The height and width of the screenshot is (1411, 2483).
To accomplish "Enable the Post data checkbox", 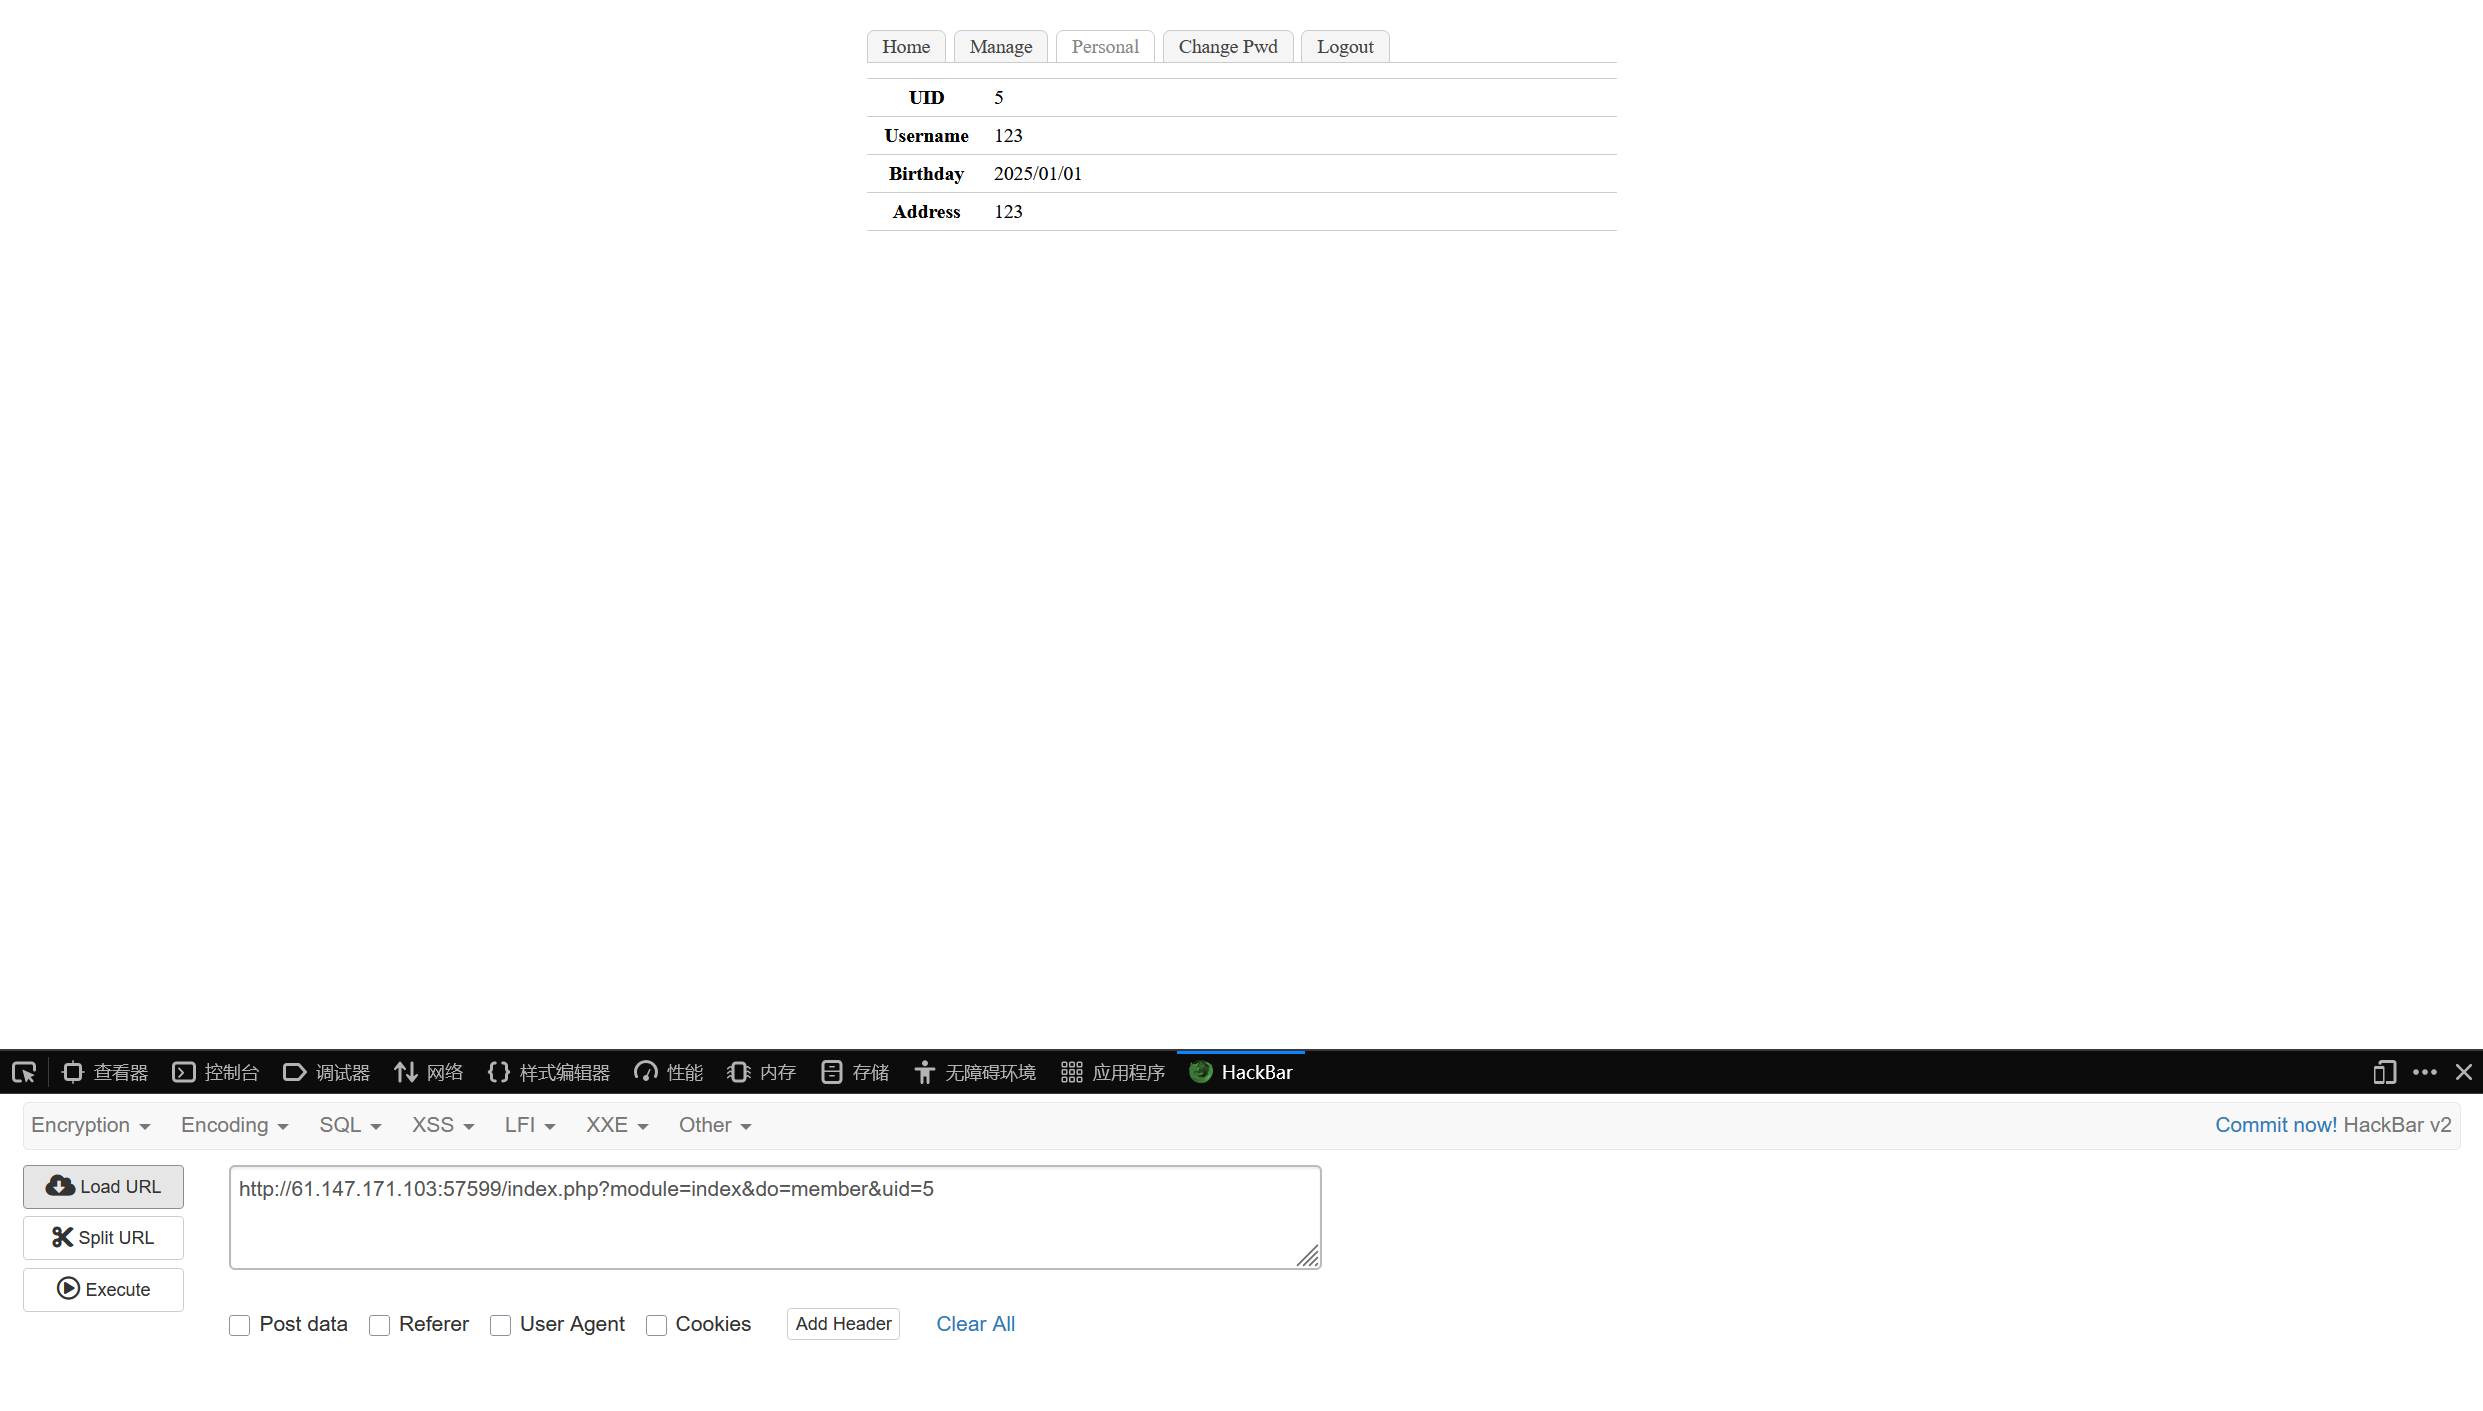I will [239, 1325].
